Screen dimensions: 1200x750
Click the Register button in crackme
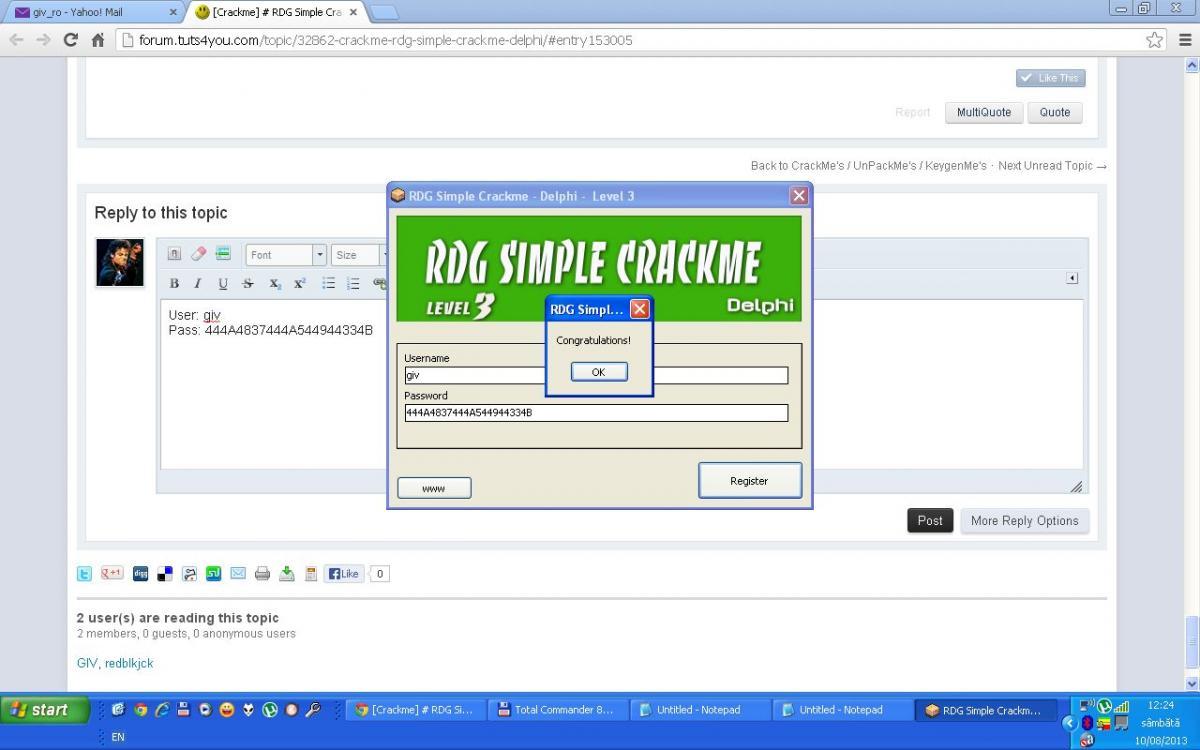pyautogui.click(x=749, y=481)
